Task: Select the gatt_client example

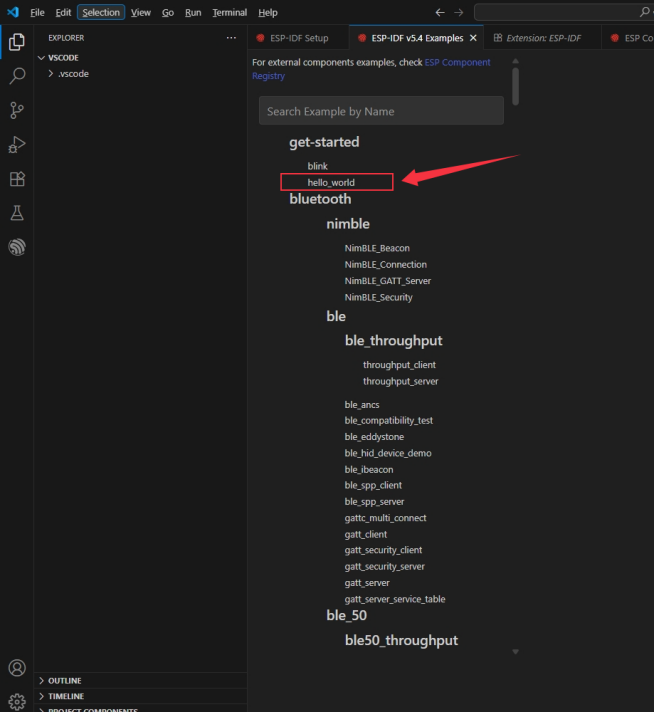Action: pyautogui.click(x=366, y=534)
